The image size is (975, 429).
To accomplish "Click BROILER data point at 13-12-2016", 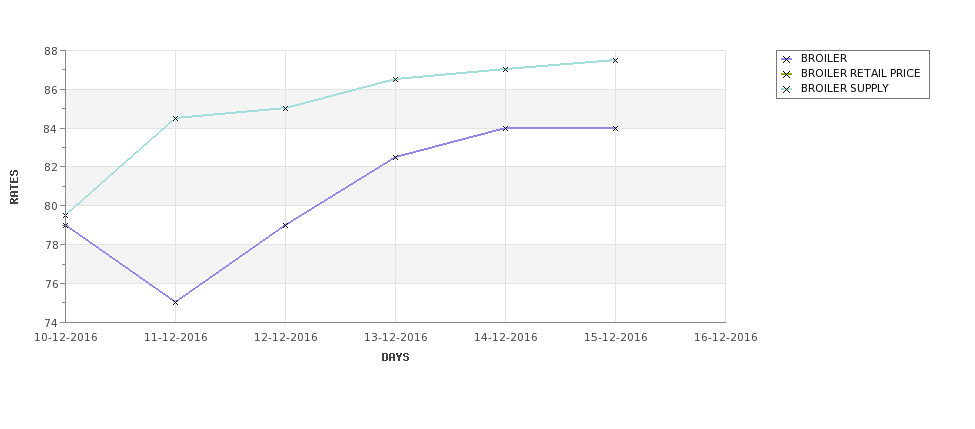I will tap(395, 157).
